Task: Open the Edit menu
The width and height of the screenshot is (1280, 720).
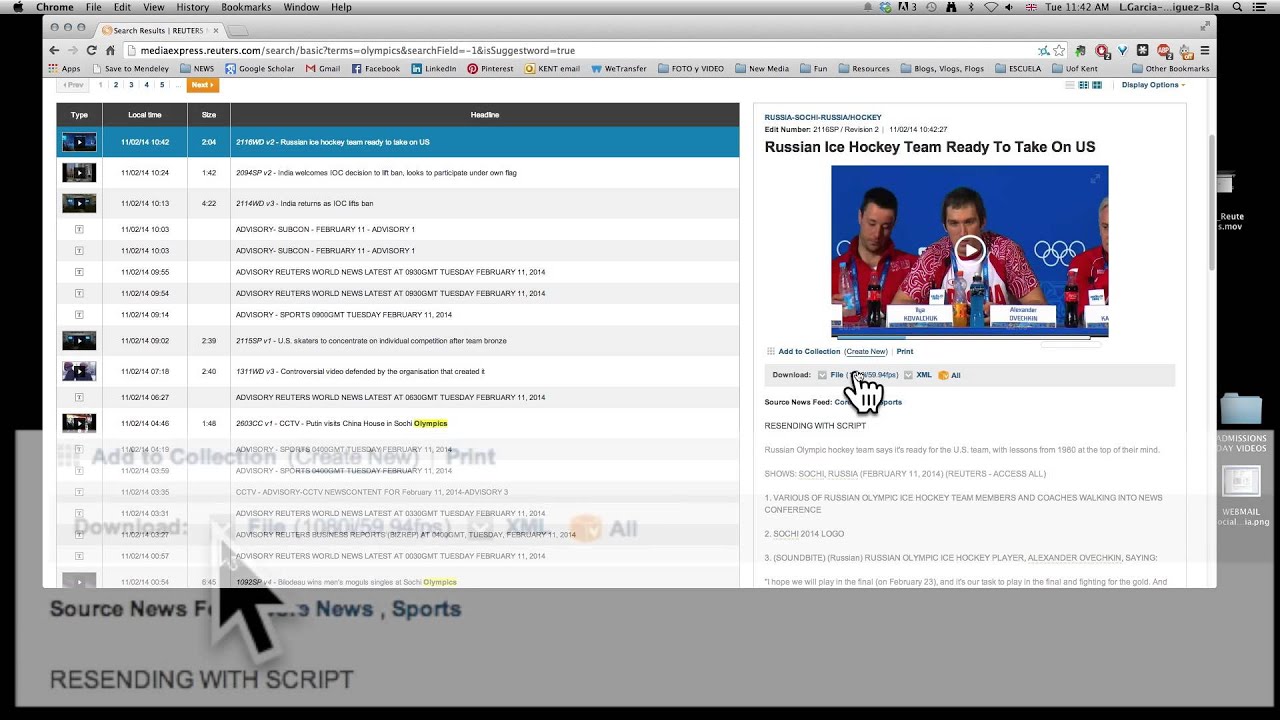Action: 122,7
